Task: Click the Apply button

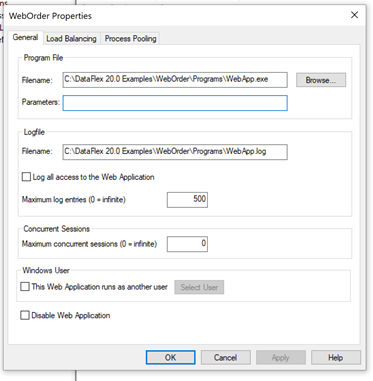Action: pos(281,358)
